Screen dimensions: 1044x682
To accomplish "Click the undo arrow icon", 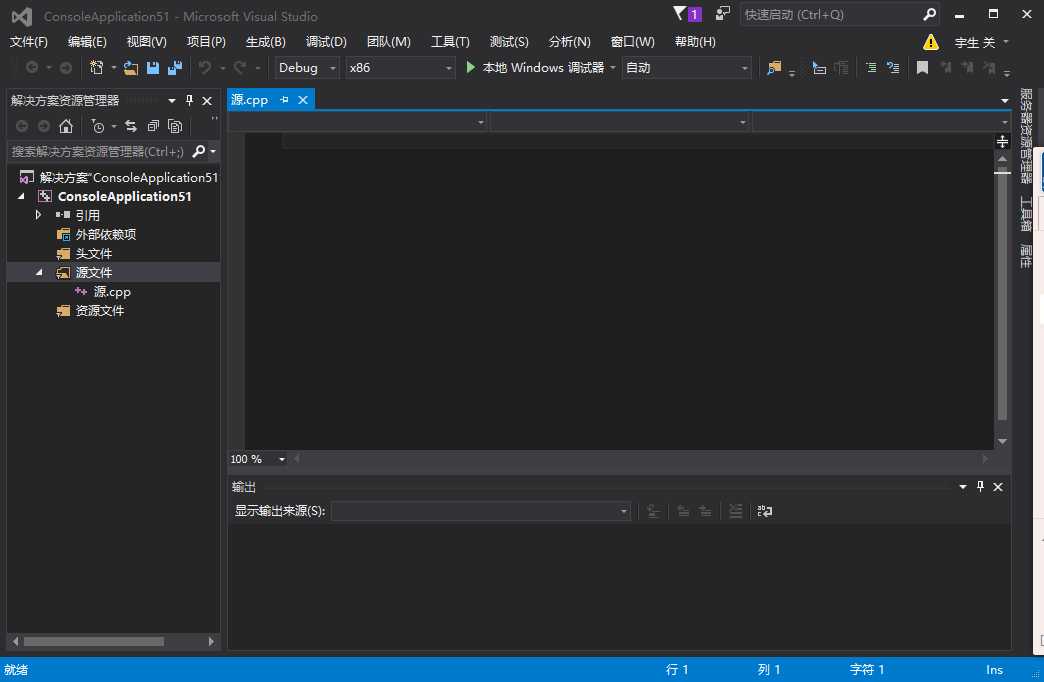I will (205, 67).
